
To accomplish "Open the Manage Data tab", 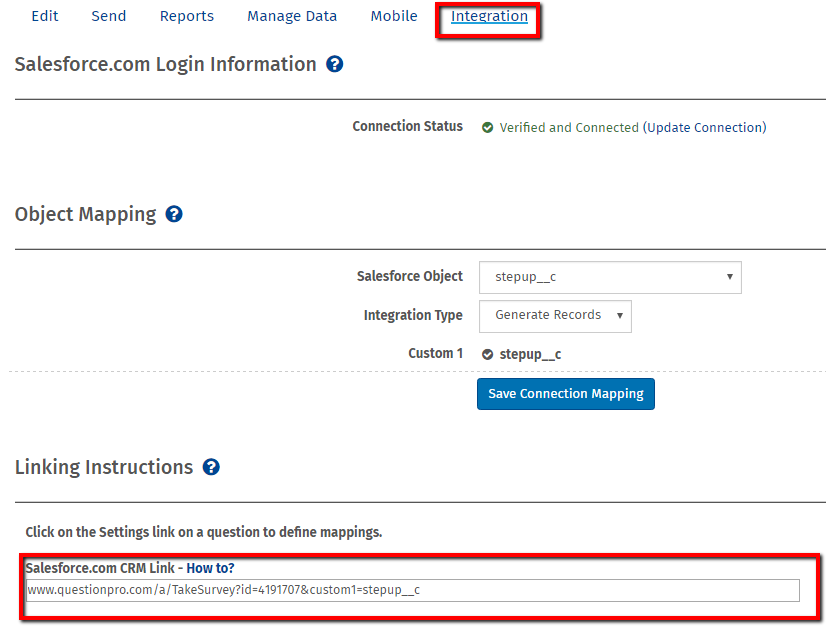I will click(292, 17).
